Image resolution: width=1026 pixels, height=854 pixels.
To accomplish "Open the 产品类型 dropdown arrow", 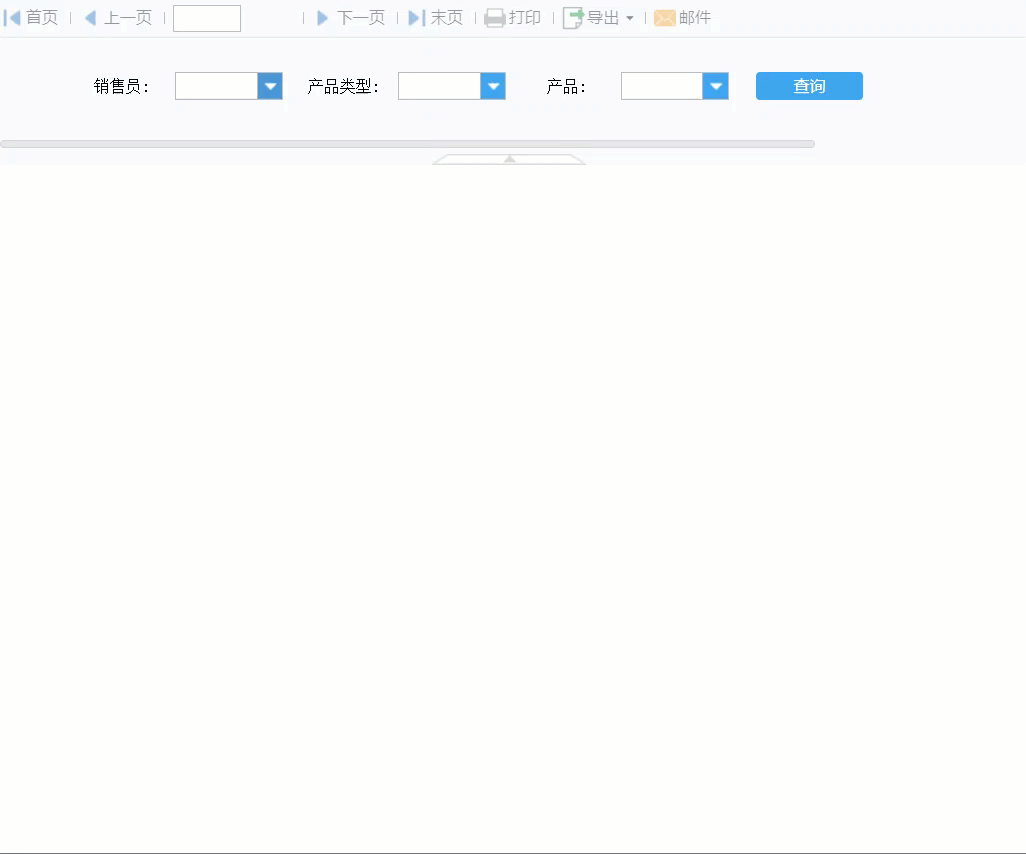I will click(493, 86).
